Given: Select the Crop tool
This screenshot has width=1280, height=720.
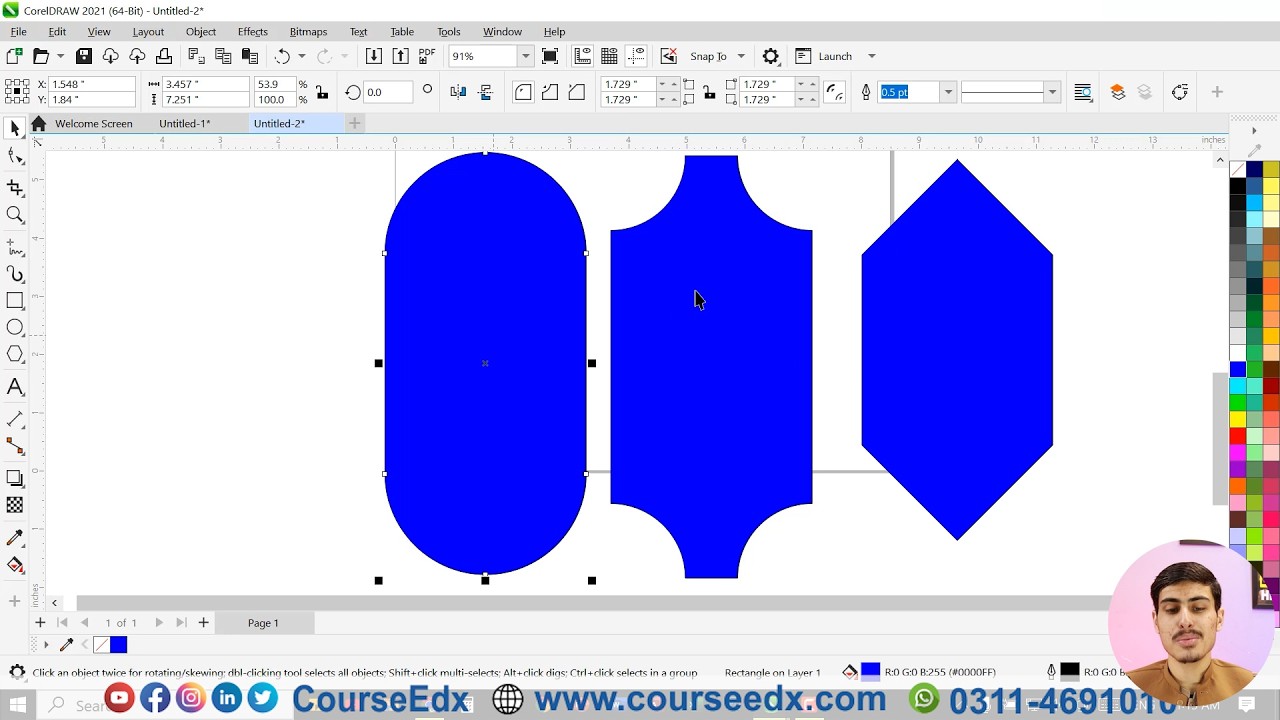Looking at the screenshot, I should 15,187.
